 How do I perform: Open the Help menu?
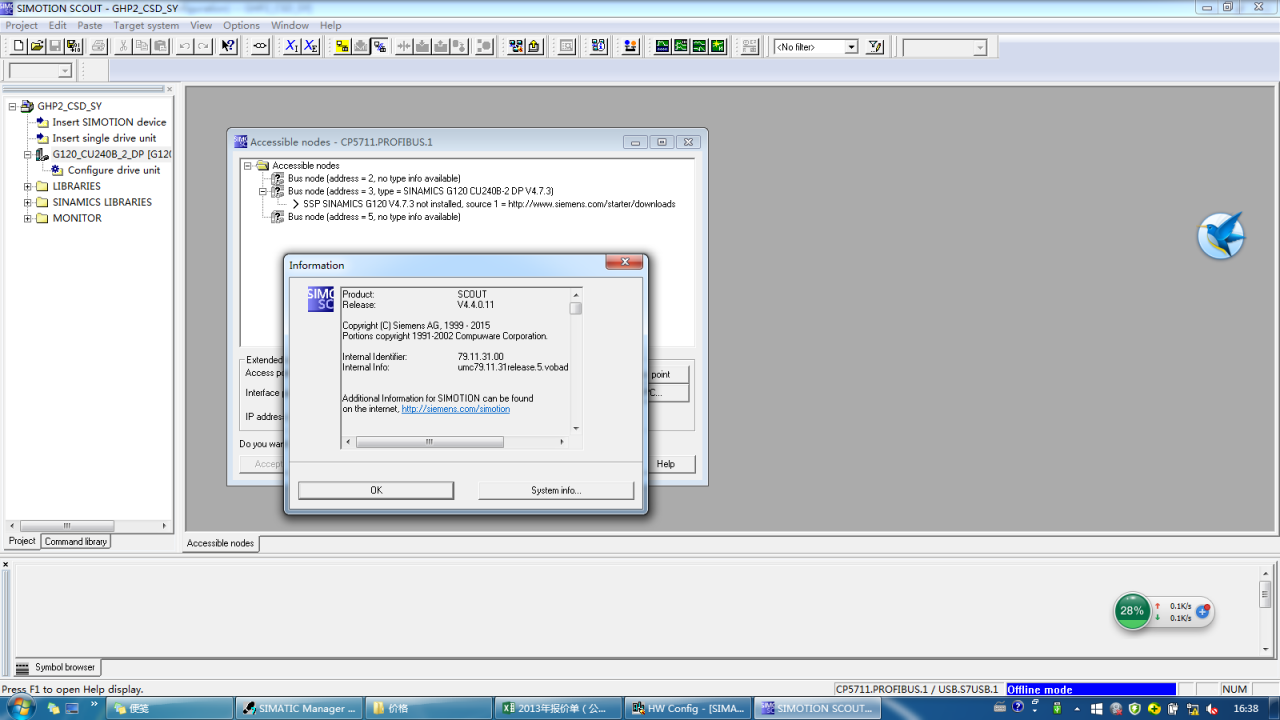point(330,25)
